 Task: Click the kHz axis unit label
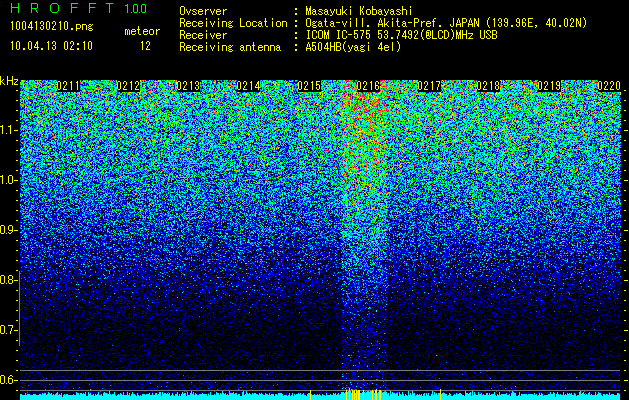pyautogui.click(x=9, y=81)
